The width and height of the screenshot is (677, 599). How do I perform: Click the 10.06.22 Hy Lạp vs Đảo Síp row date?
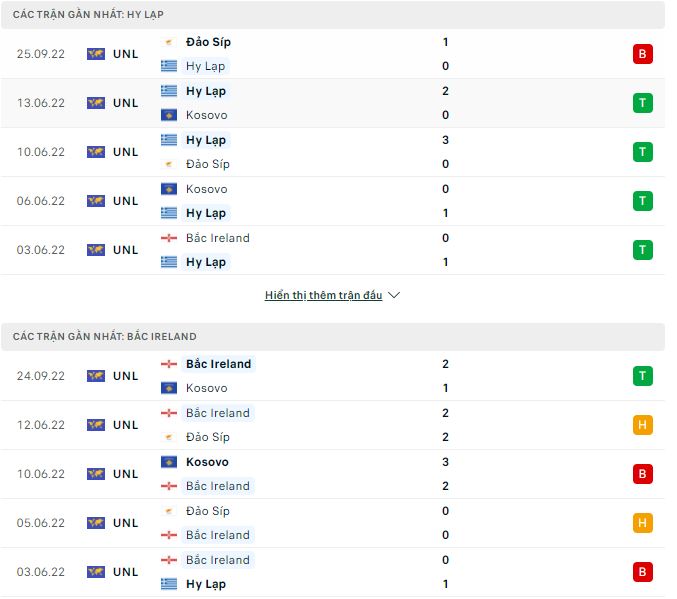click(41, 152)
